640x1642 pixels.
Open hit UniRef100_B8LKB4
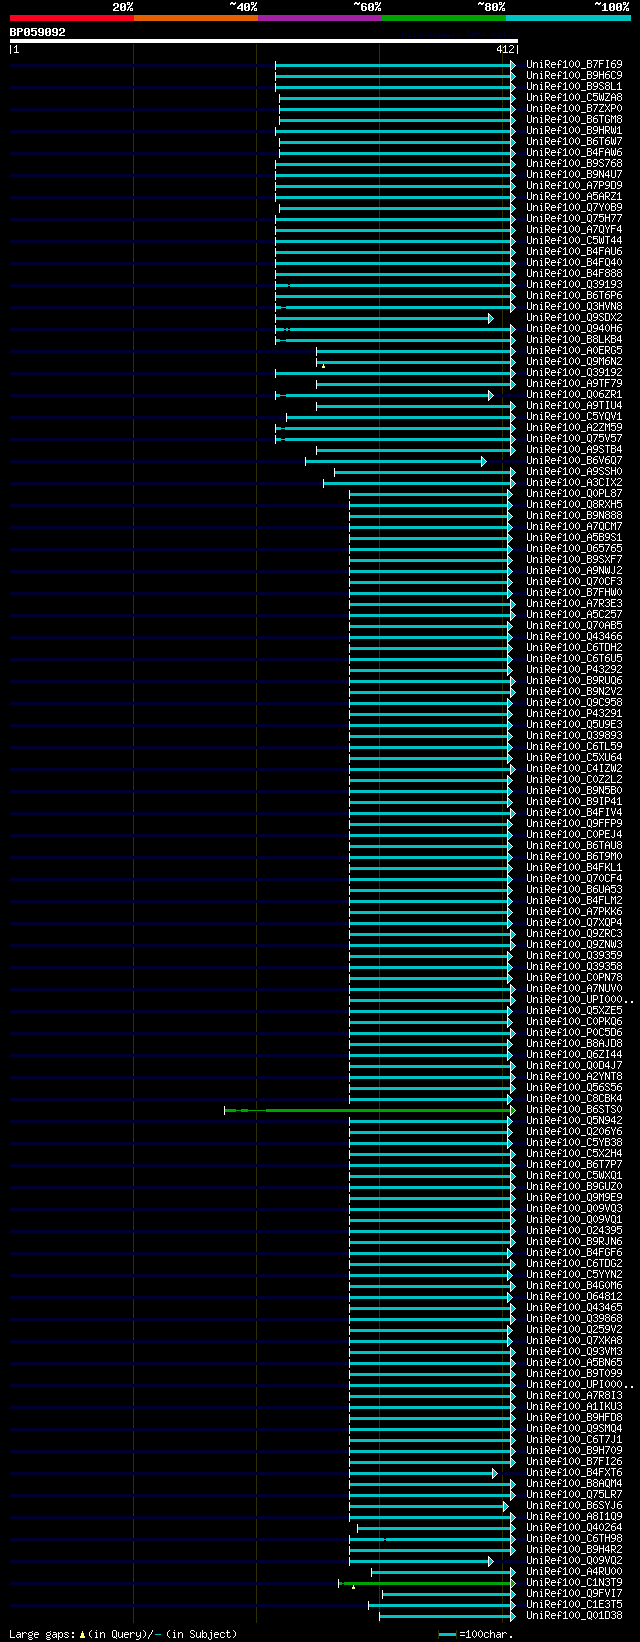(574, 339)
